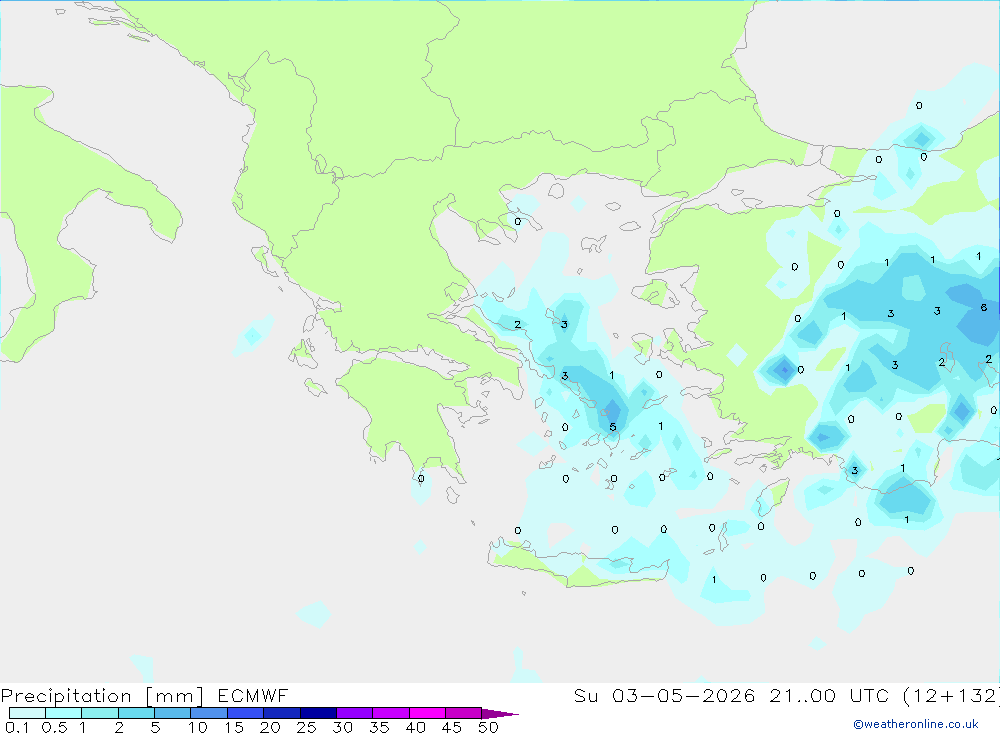This screenshot has height=733, width=1000.
Task: Click the '45' legend scale label
Action: 452,727
